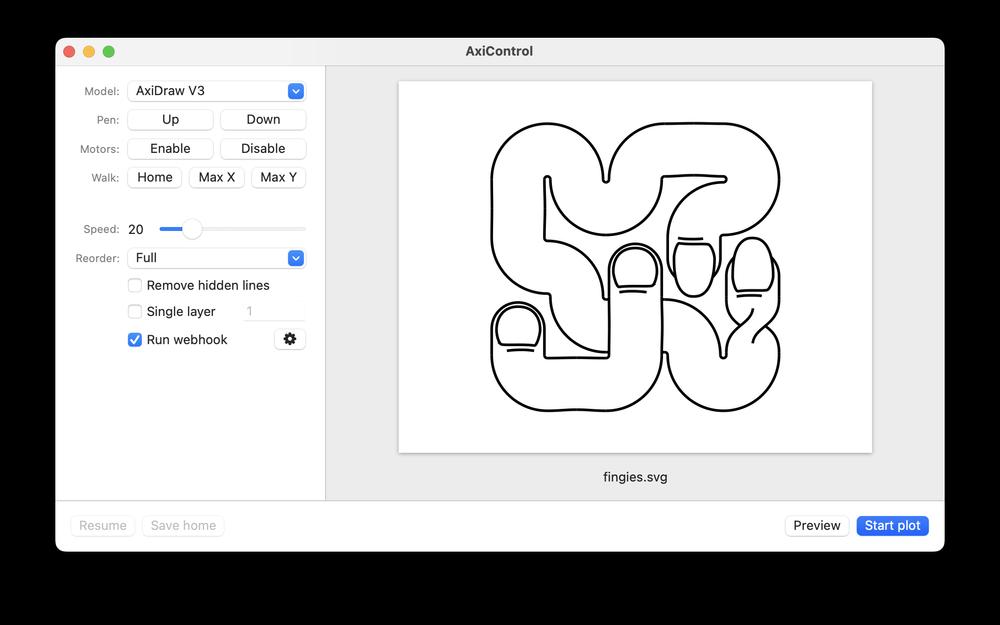1000x625 pixels.
Task: Disable the motors
Action: [263, 148]
